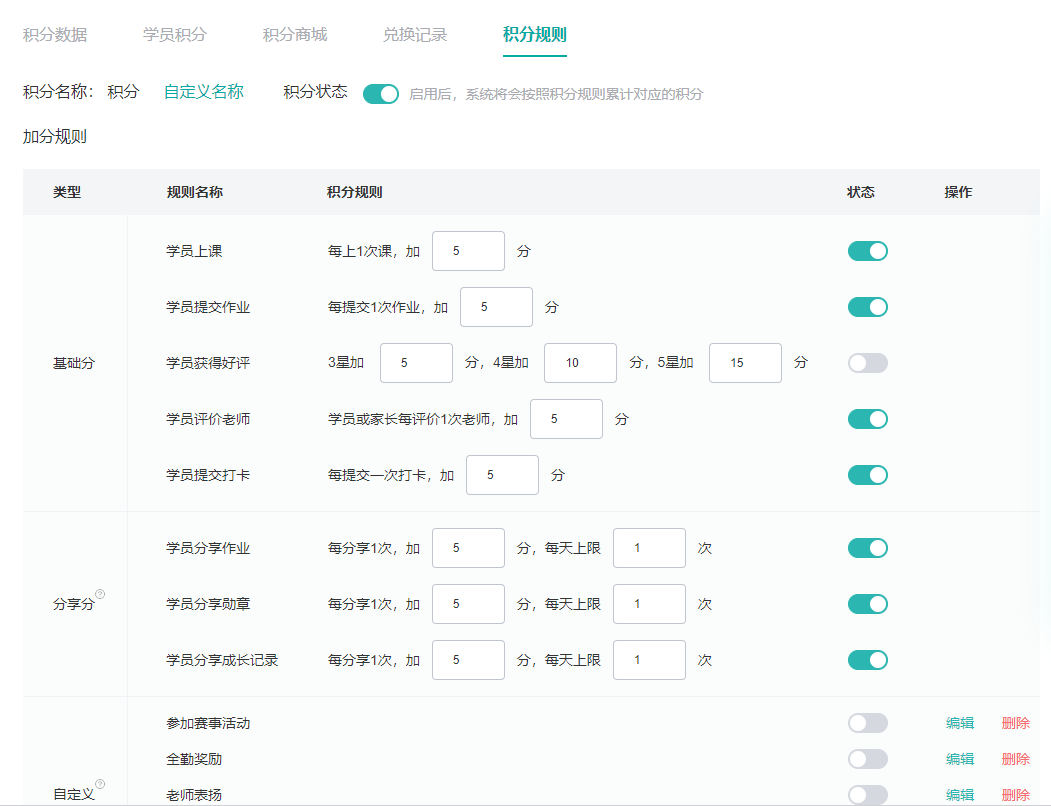
Task: Select the 5星加 points input field
Action: click(744, 363)
